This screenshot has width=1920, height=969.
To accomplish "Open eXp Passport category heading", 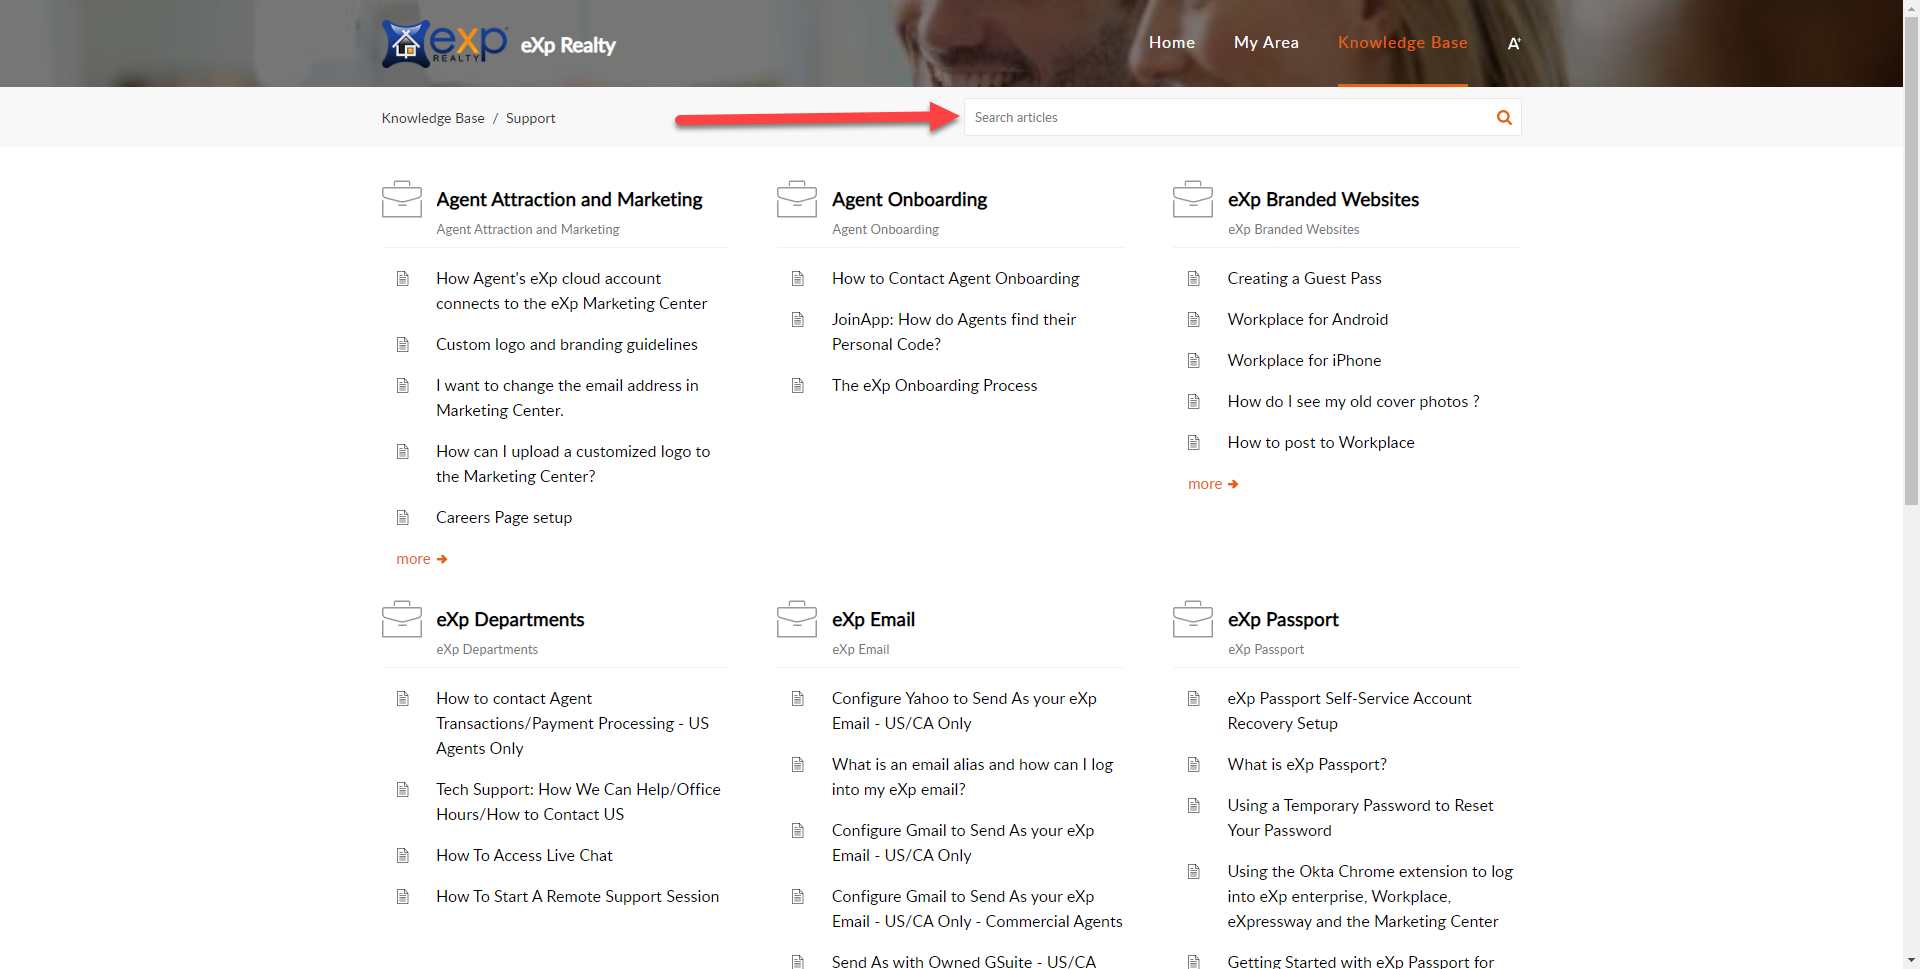I will (1283, 619).
